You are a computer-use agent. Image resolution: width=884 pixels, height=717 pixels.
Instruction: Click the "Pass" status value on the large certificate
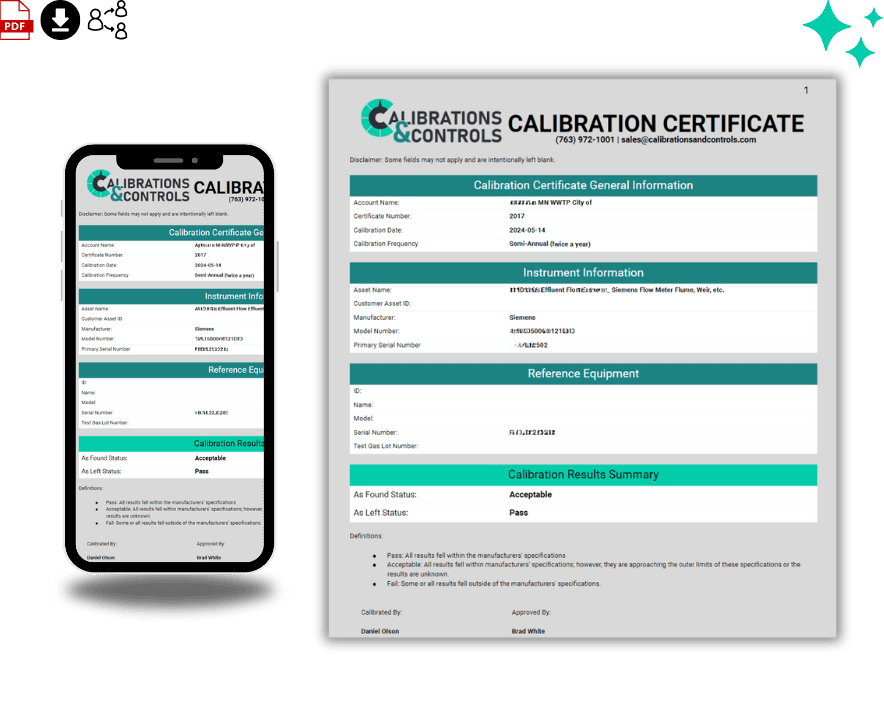click(x=519, y=513)
